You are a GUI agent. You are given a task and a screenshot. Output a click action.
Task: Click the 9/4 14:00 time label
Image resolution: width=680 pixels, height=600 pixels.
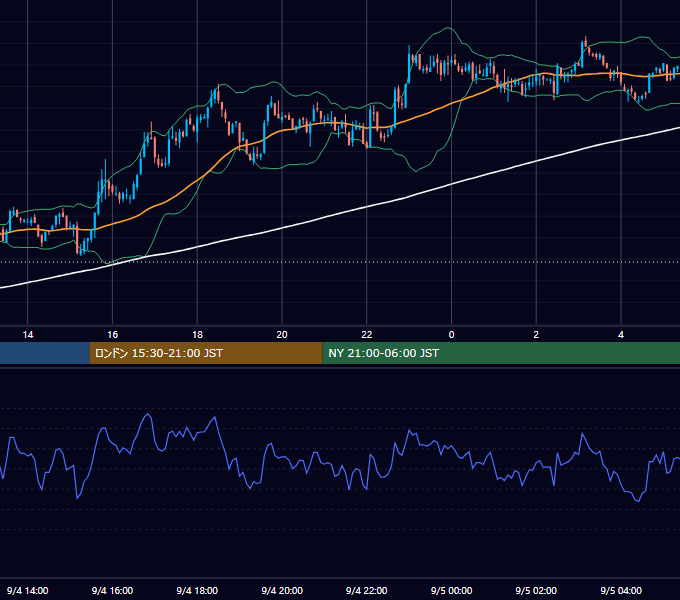pyautogui.click(x=28, y=590)
